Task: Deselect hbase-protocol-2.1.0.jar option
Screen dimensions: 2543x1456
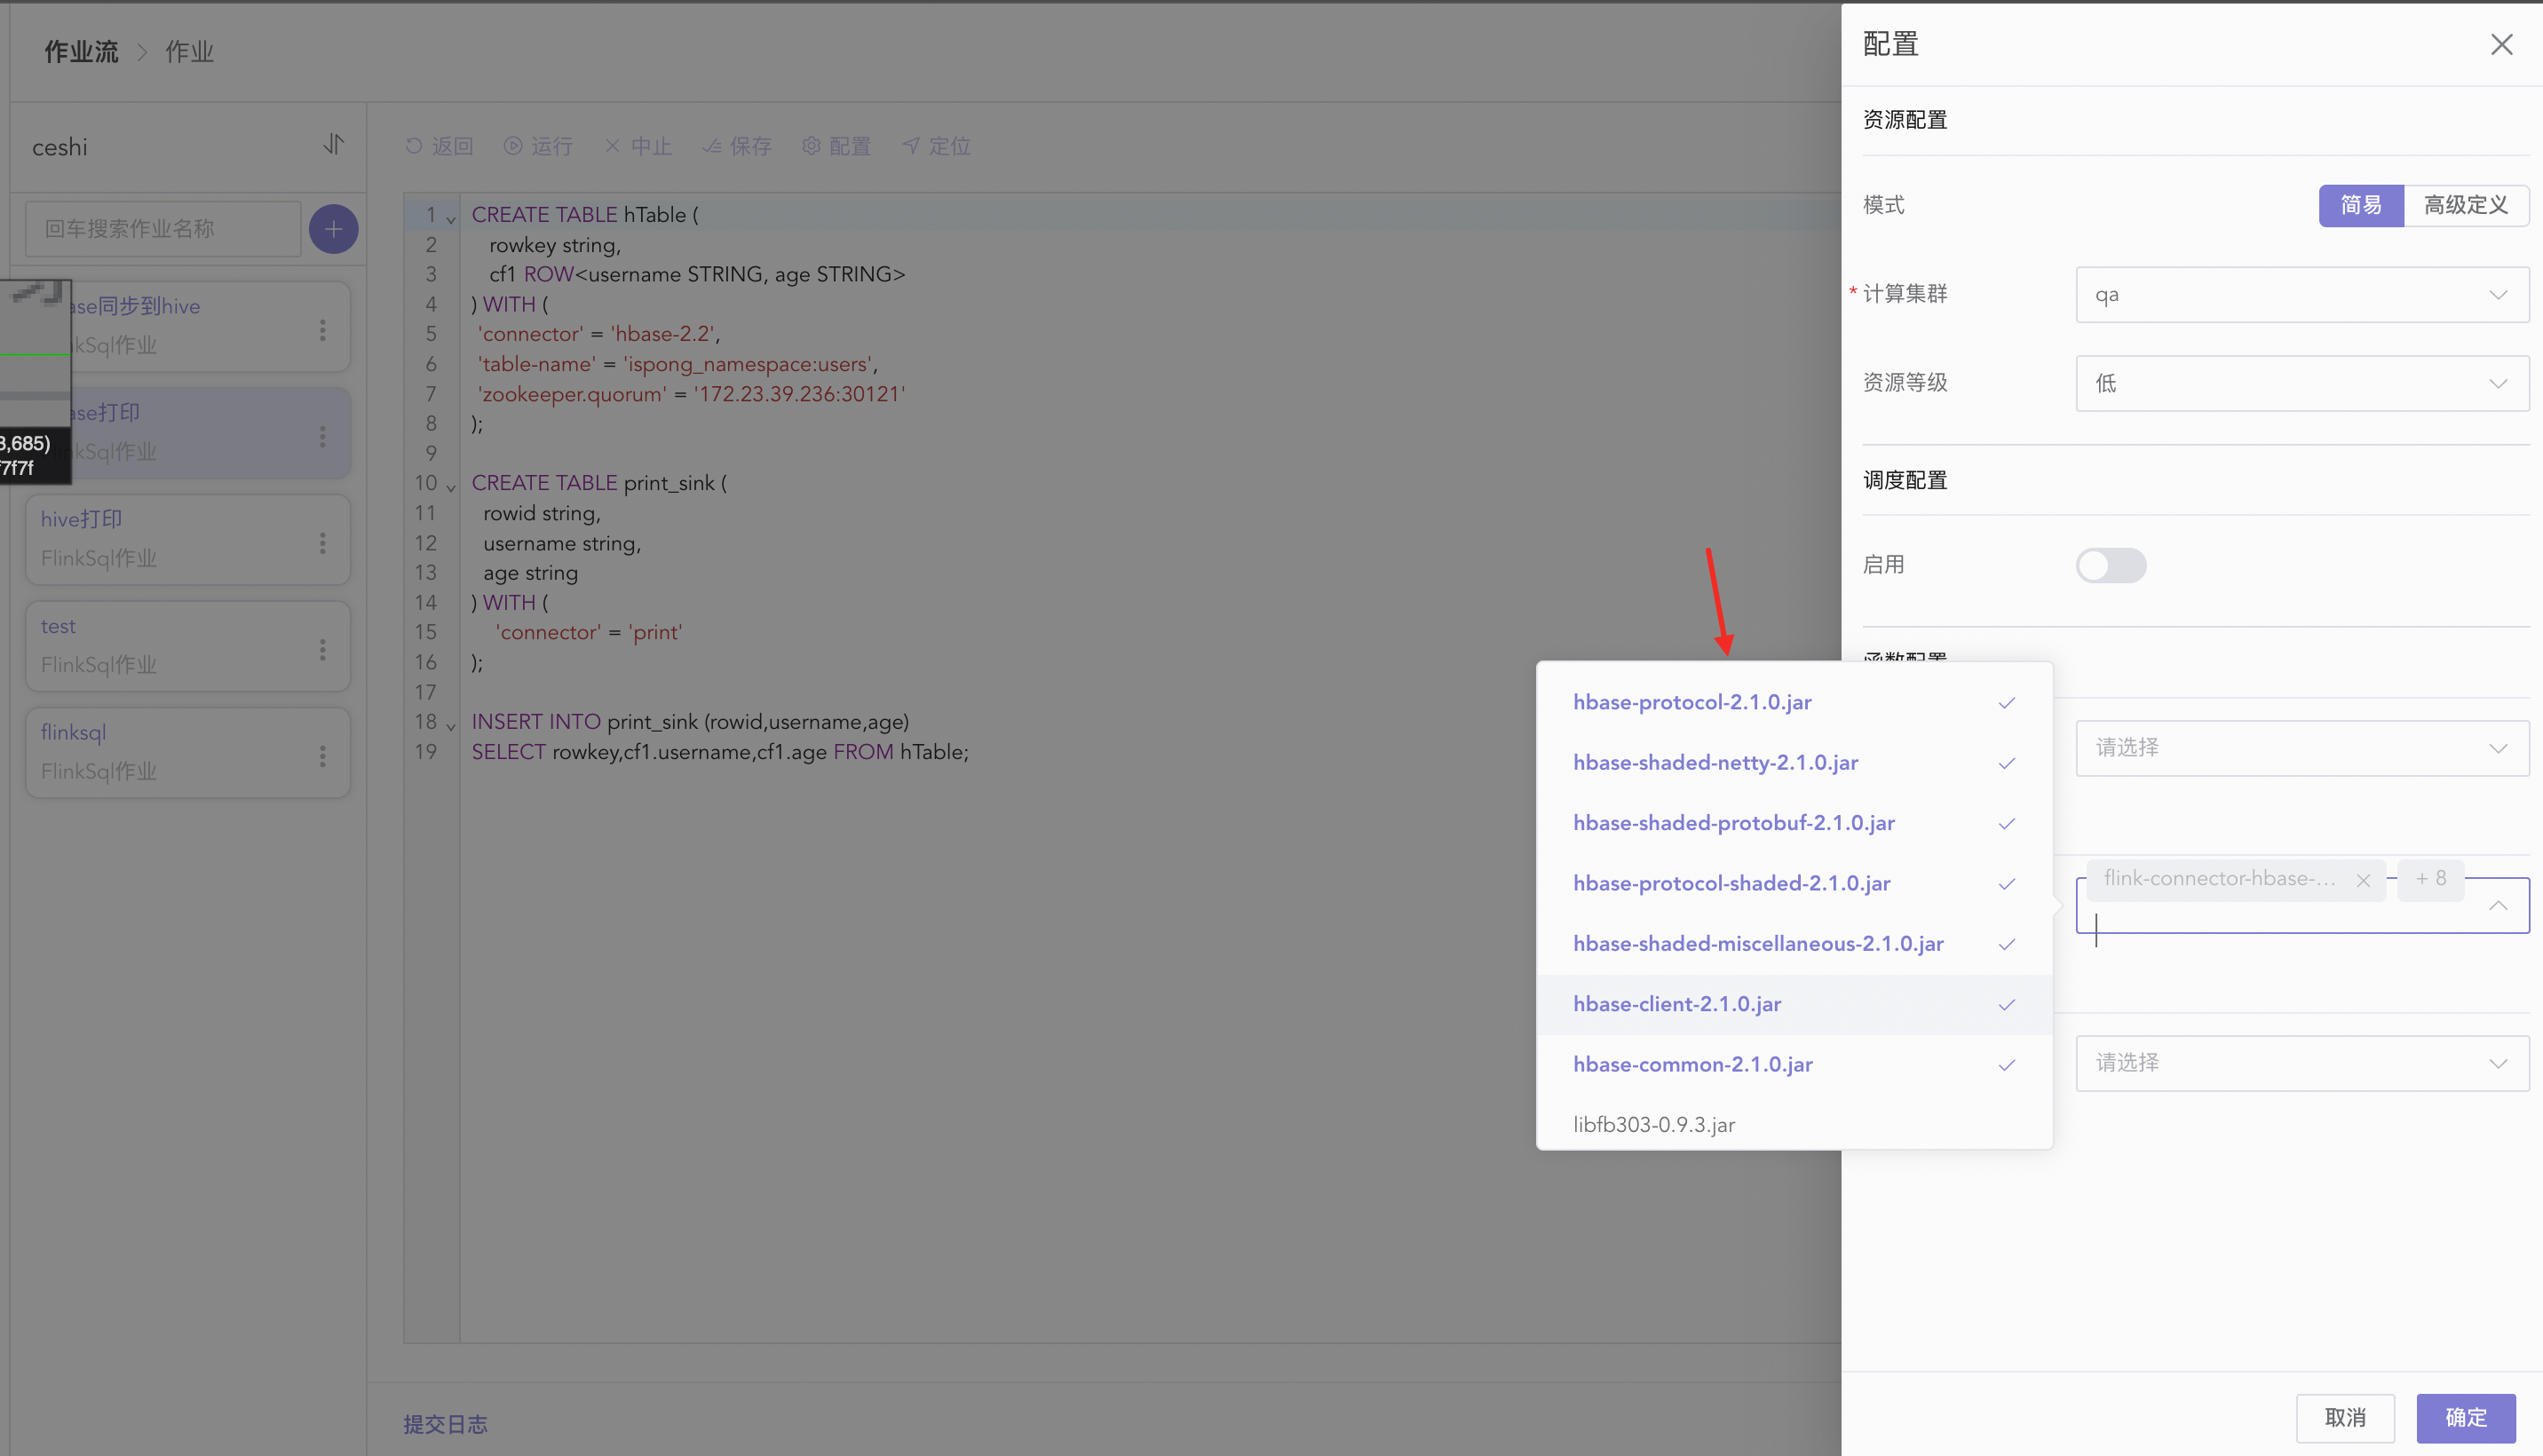Action: click(x=1794, y=702)
